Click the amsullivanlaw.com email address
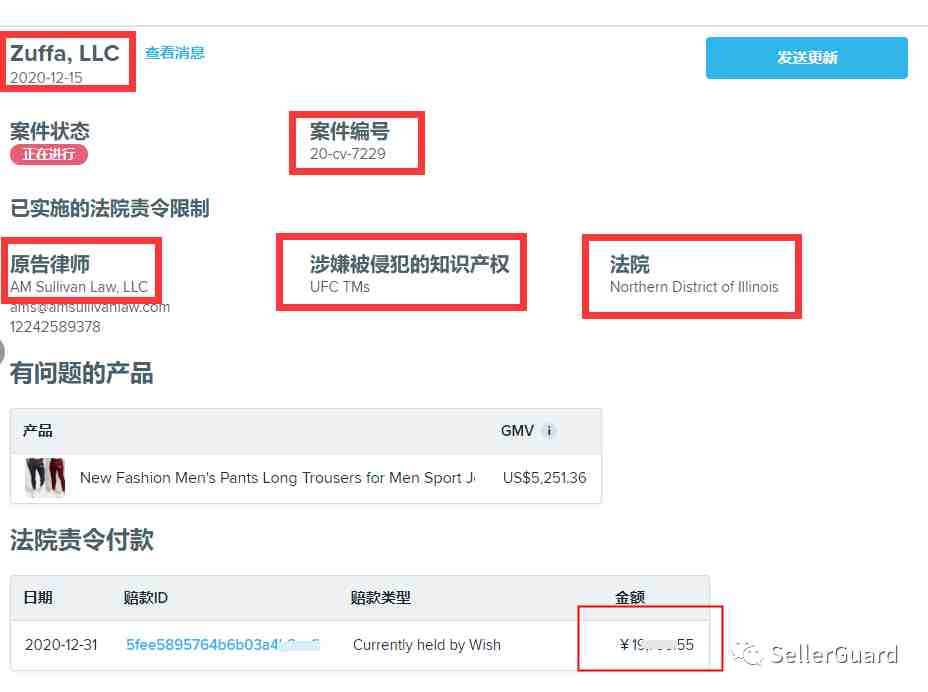 90,307
